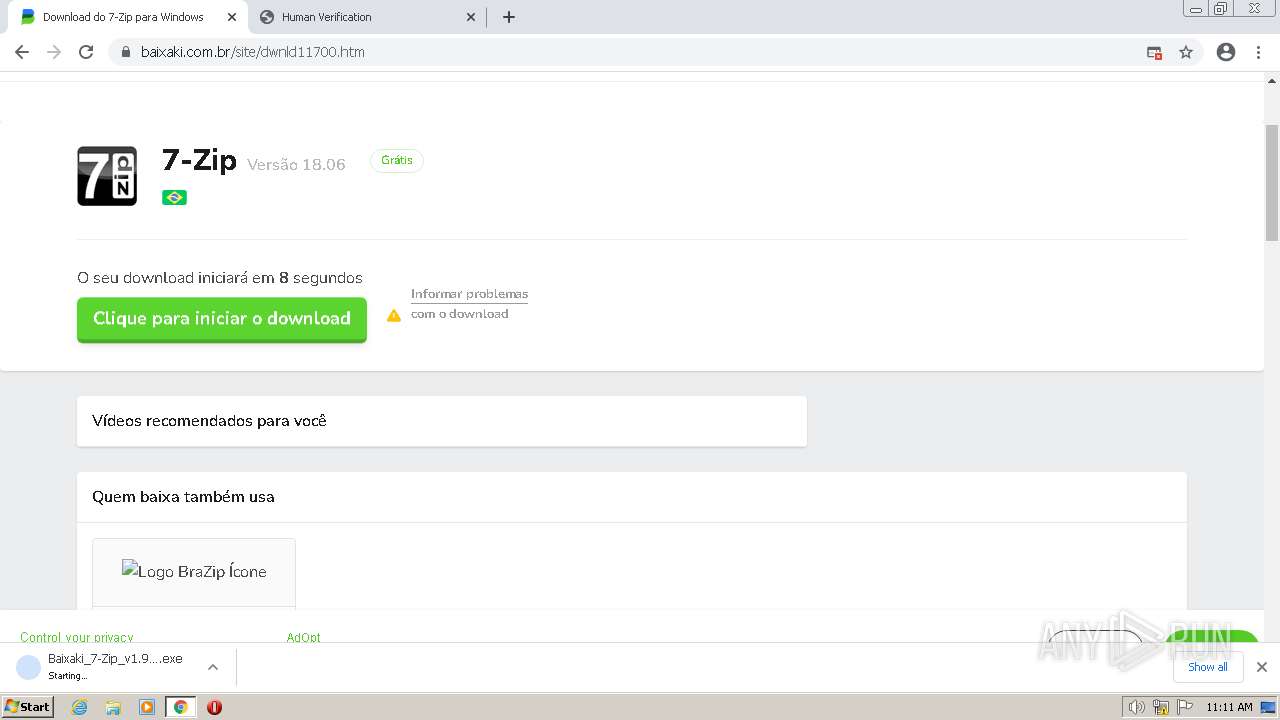Go back using browser back arrow

click(x=22, y=52)
